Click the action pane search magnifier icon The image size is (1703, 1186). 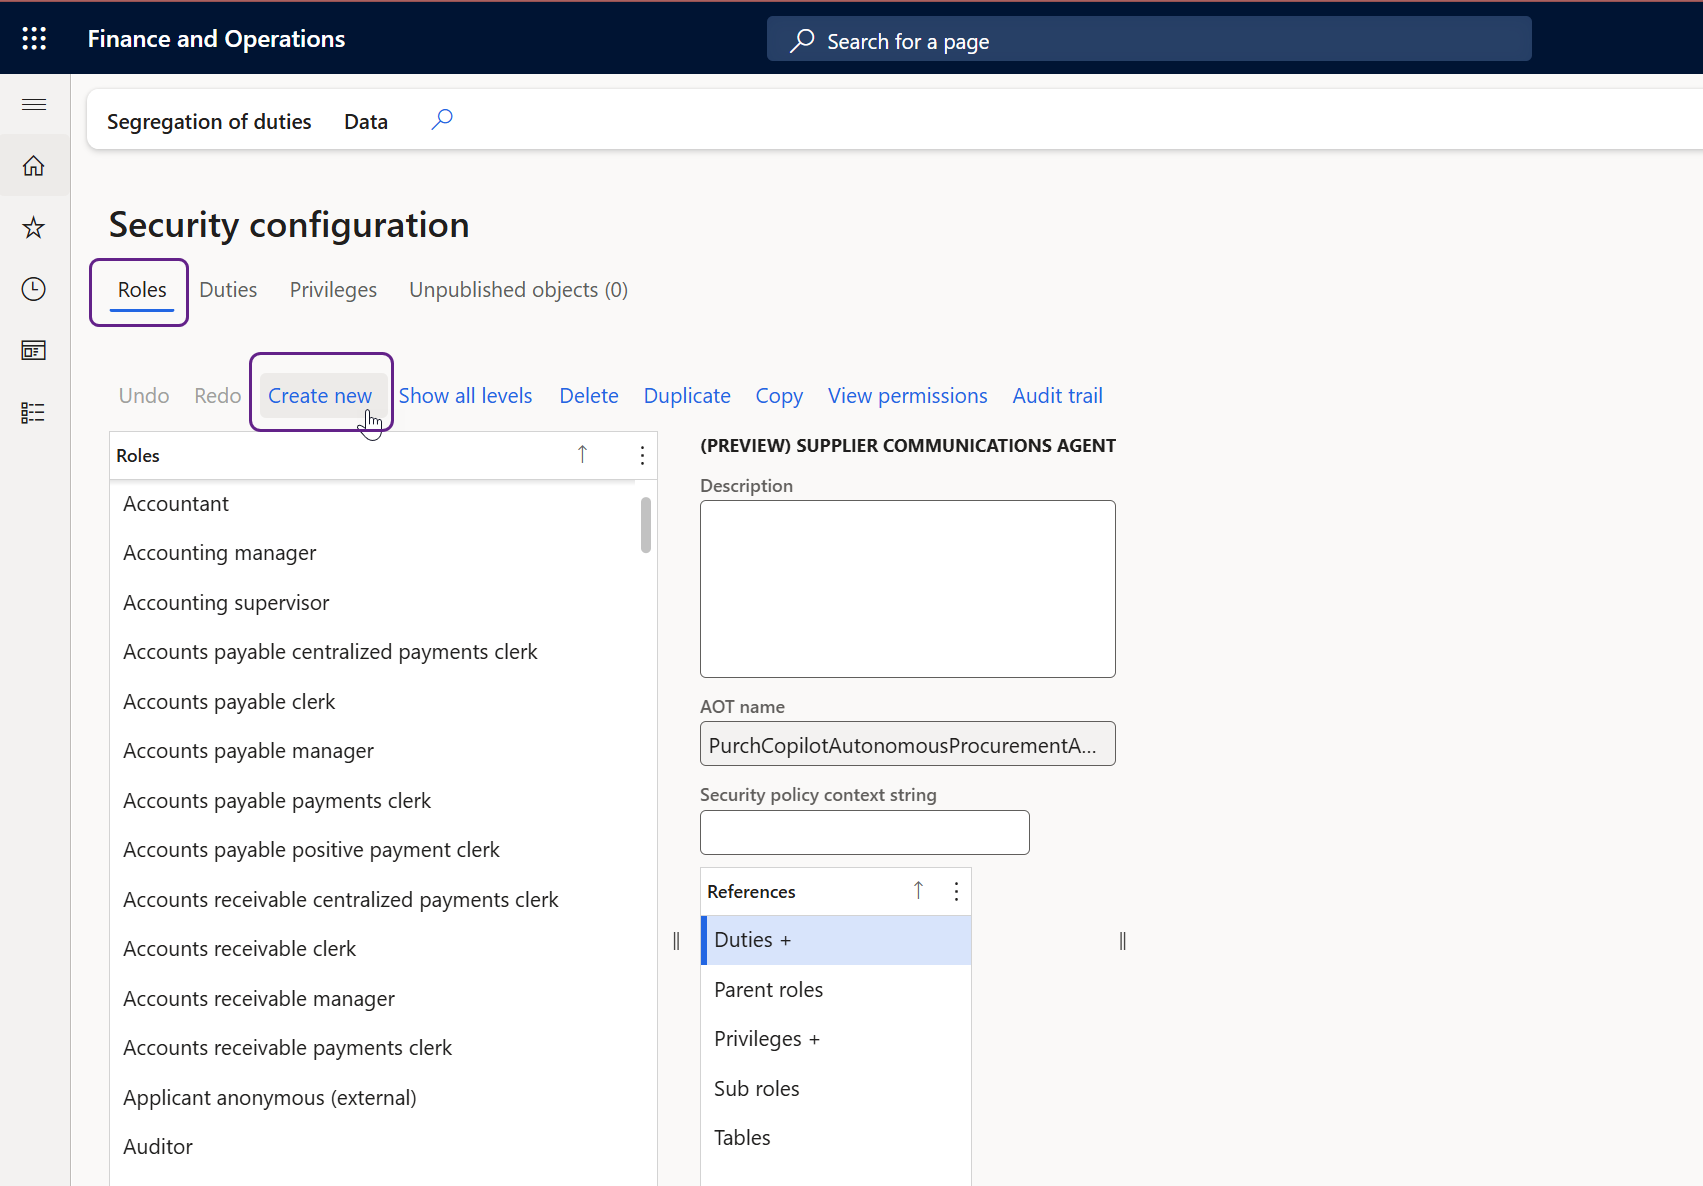coord(442,120)
